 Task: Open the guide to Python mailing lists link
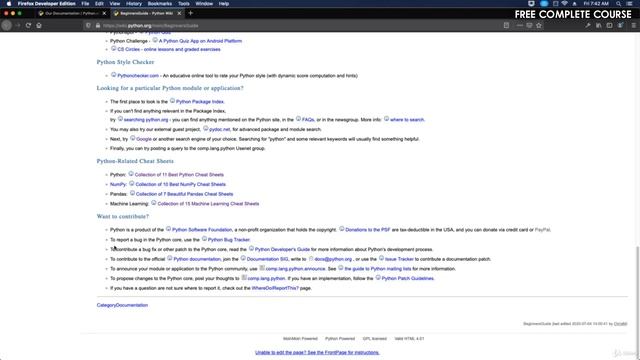coord(378,269)
